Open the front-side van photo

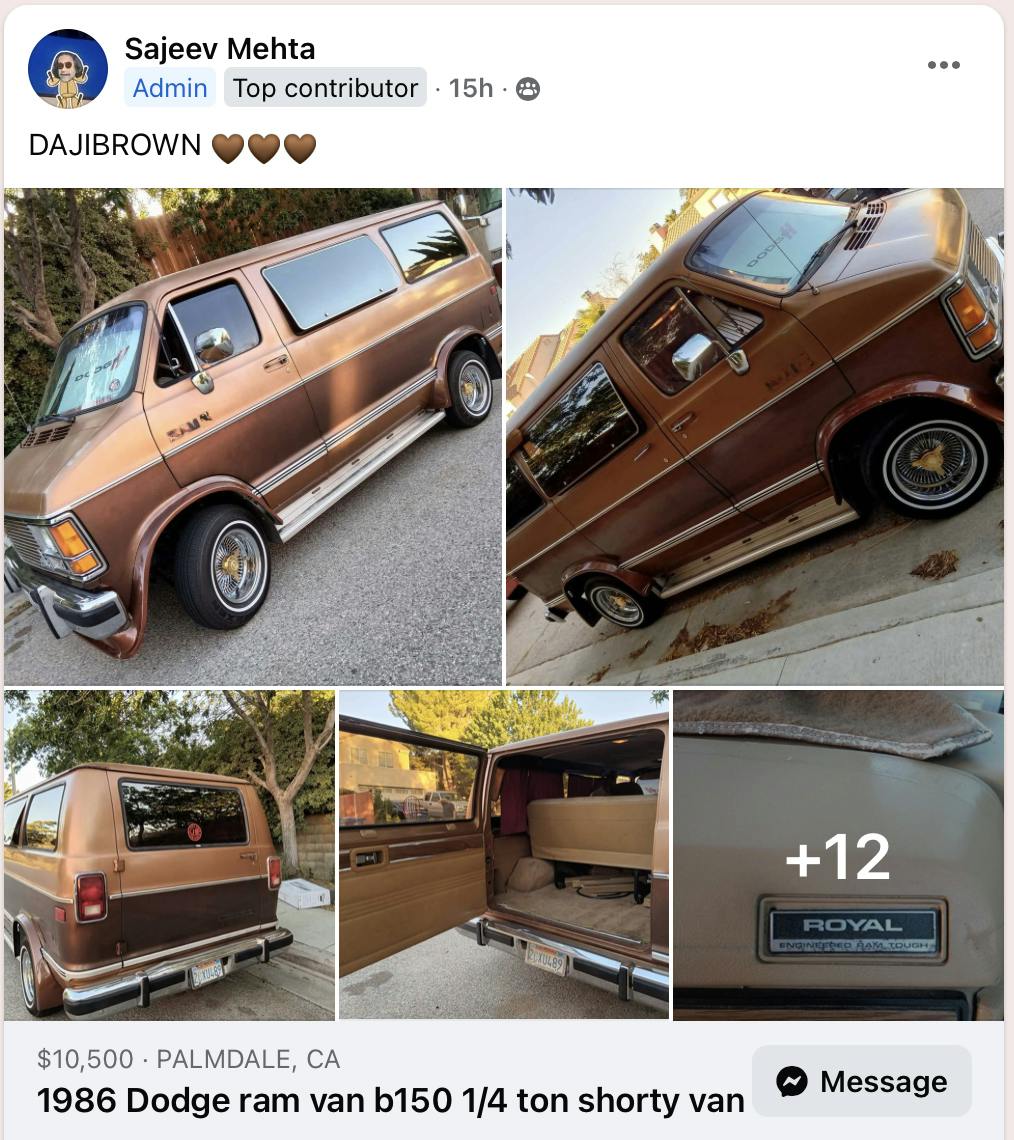(x=252, y=436)
